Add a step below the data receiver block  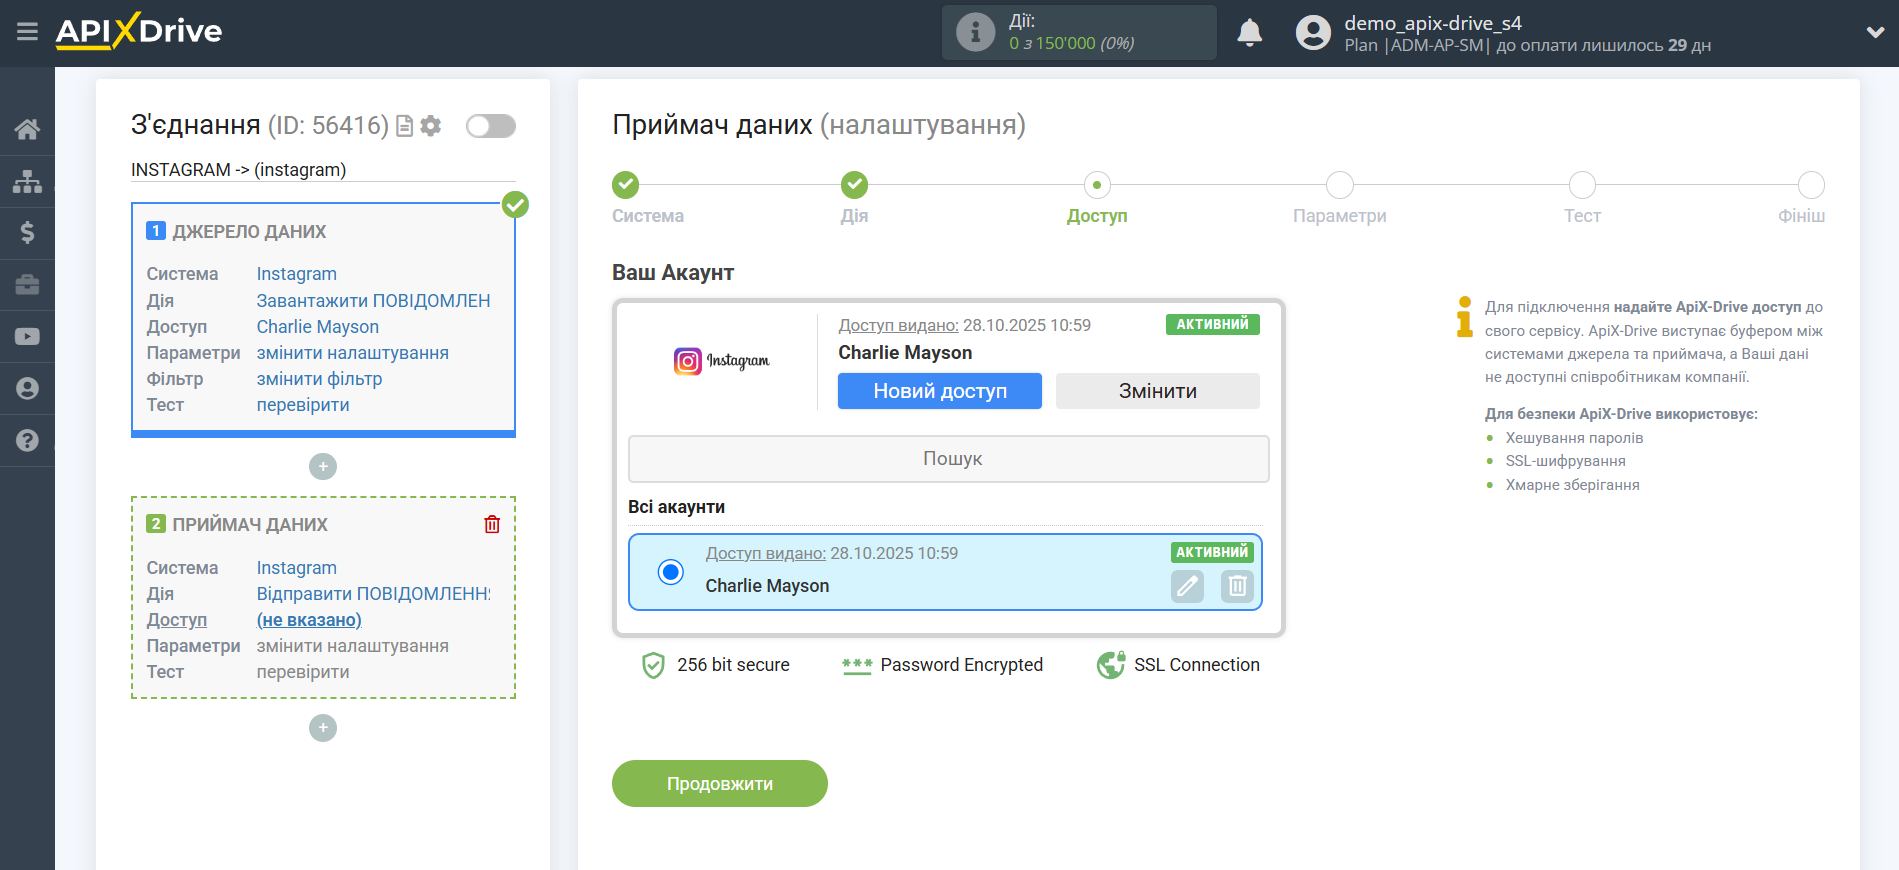click(x=323, y=728)
